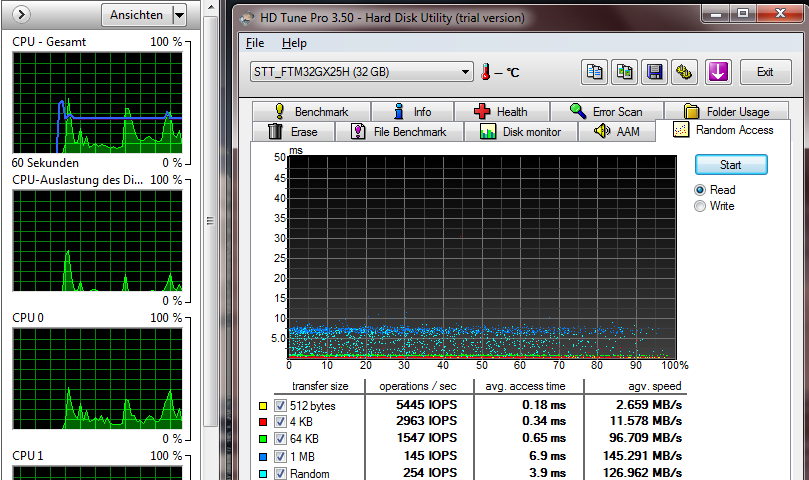Screen dimensions: 809x480
Task: Click the Exit button
Action: (x=765, y=72)
